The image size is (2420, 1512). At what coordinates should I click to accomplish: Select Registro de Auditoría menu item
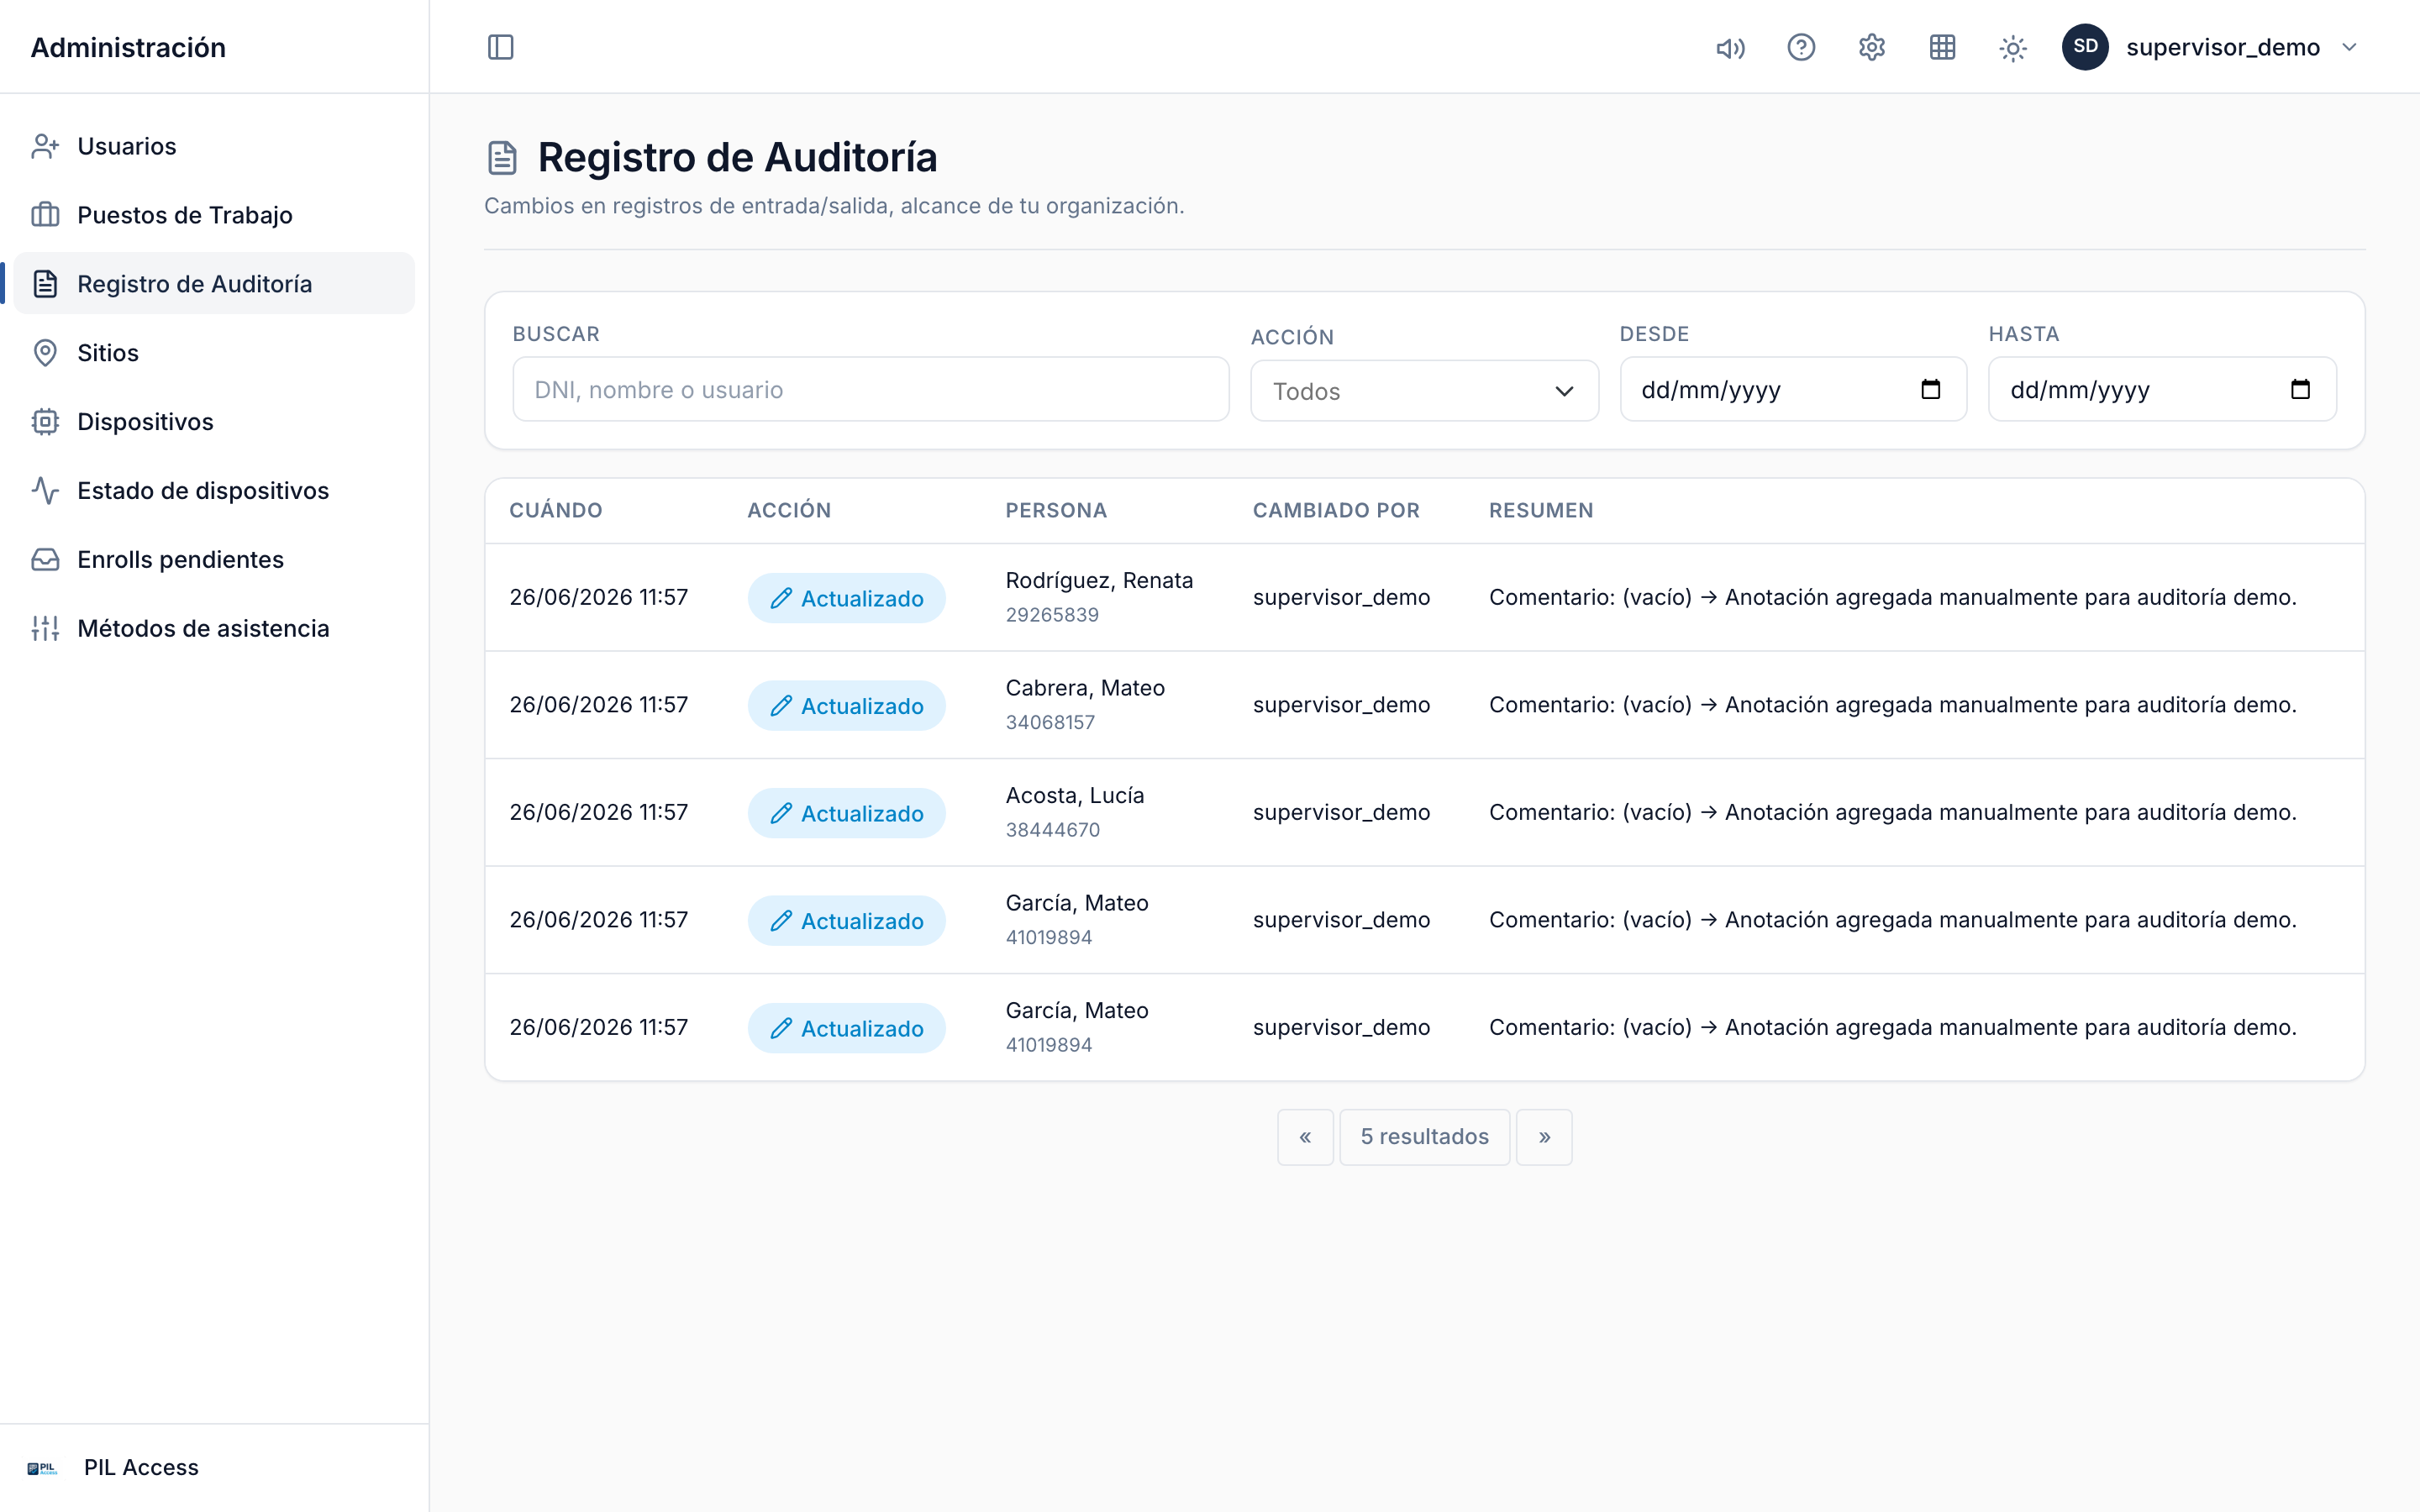click(x=213, y=284)
